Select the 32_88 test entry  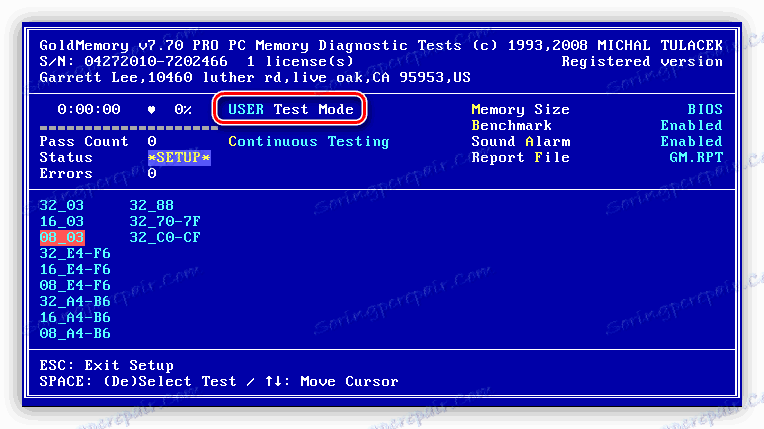tap(152, 205)
